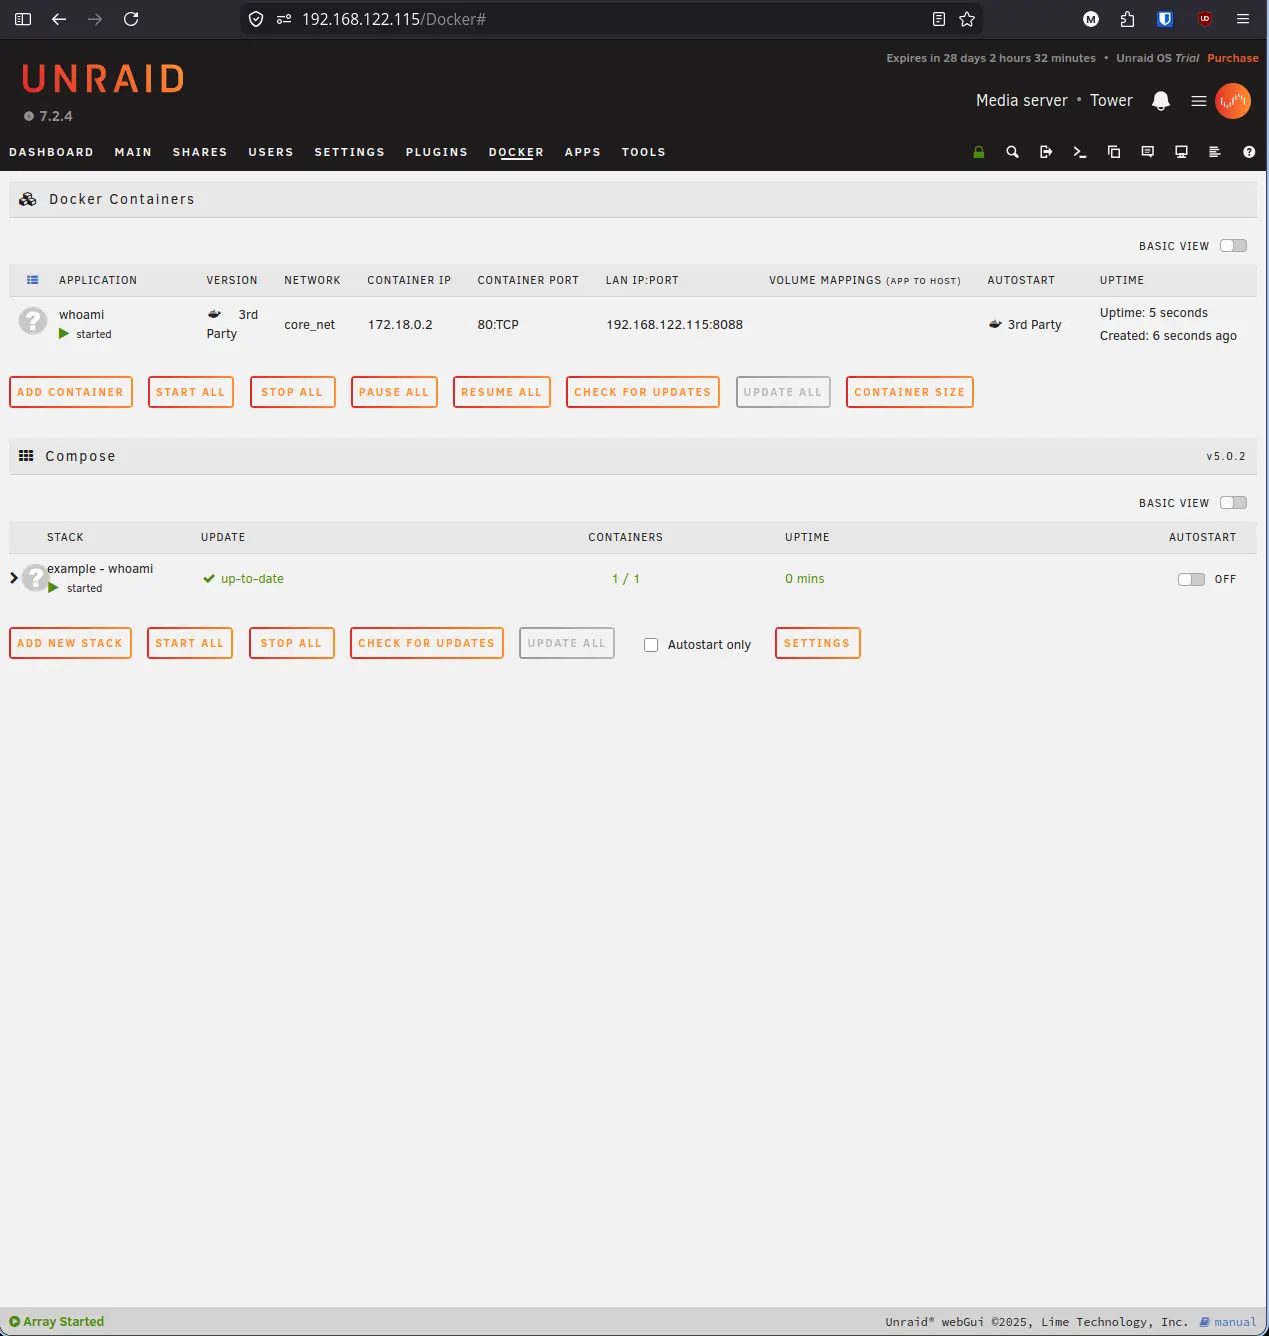
Task: Click the help question mark icon
Action: pyautogui.click(x=1249, y=152)
